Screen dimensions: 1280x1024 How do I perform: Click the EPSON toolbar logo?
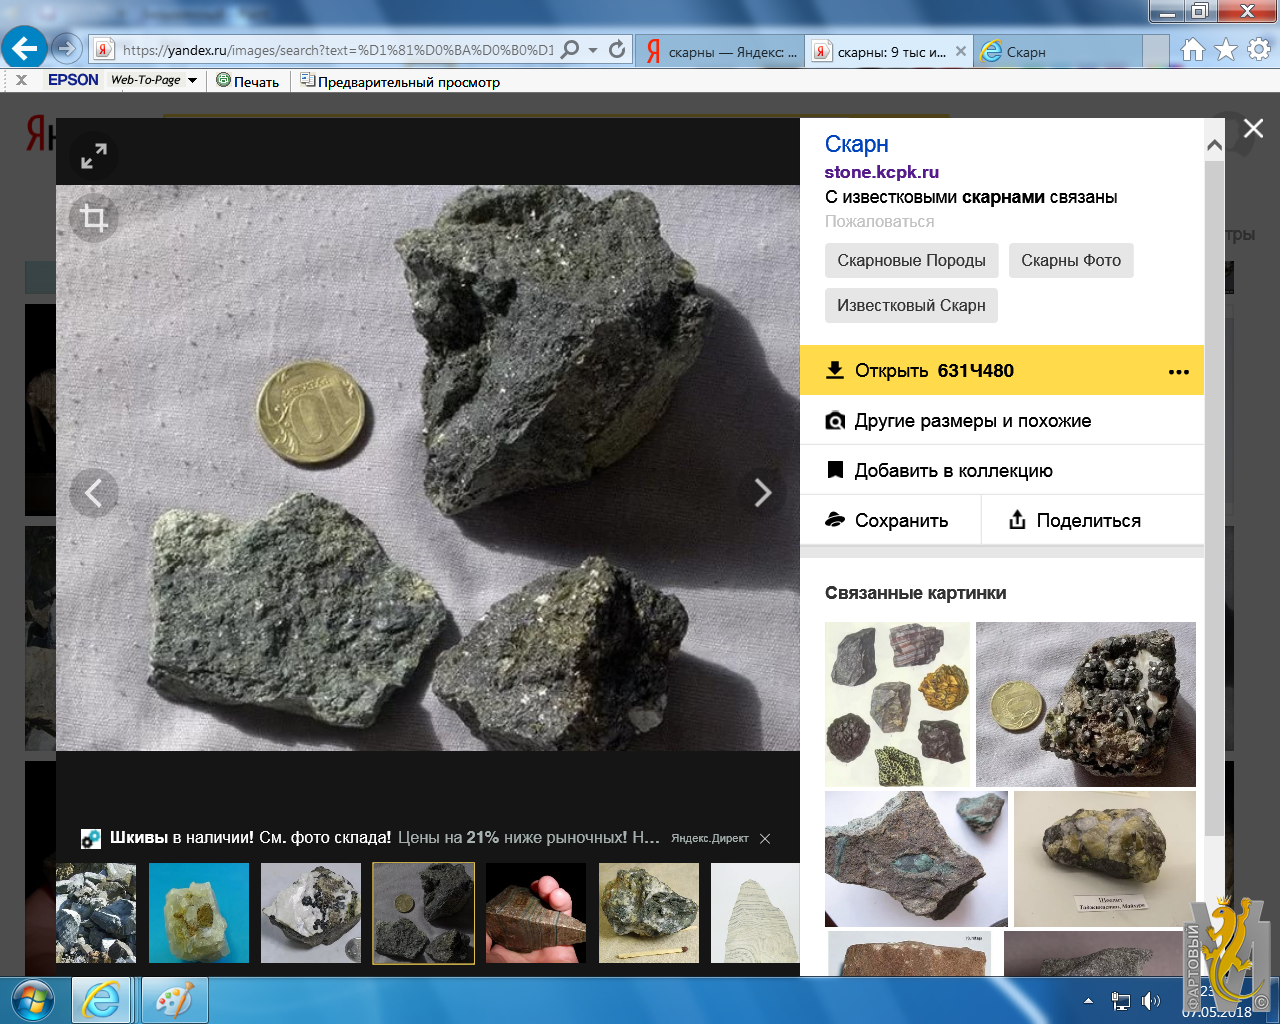pos(73,80)
